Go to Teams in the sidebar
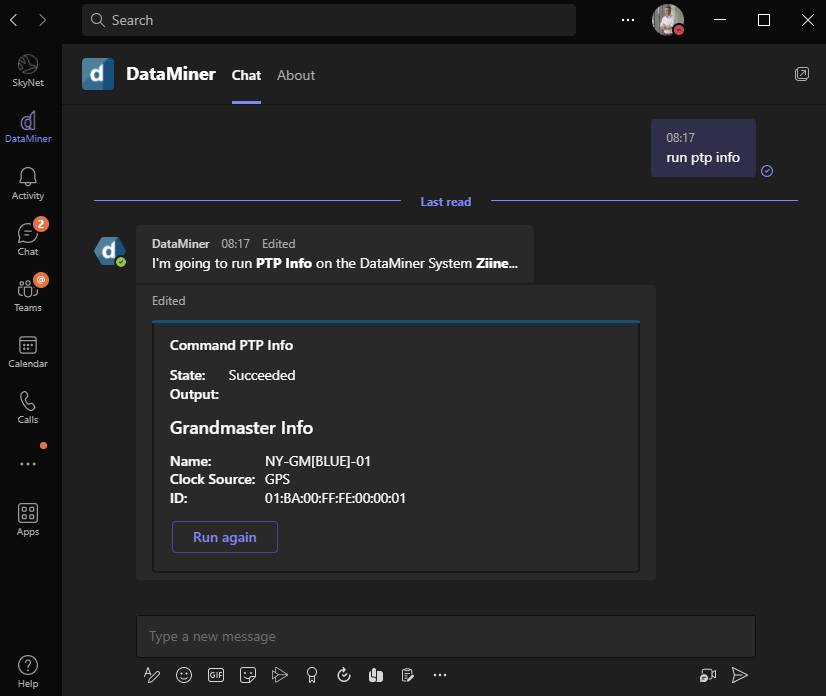The height and width of the screenshot is (696, 826). [28, 296]
